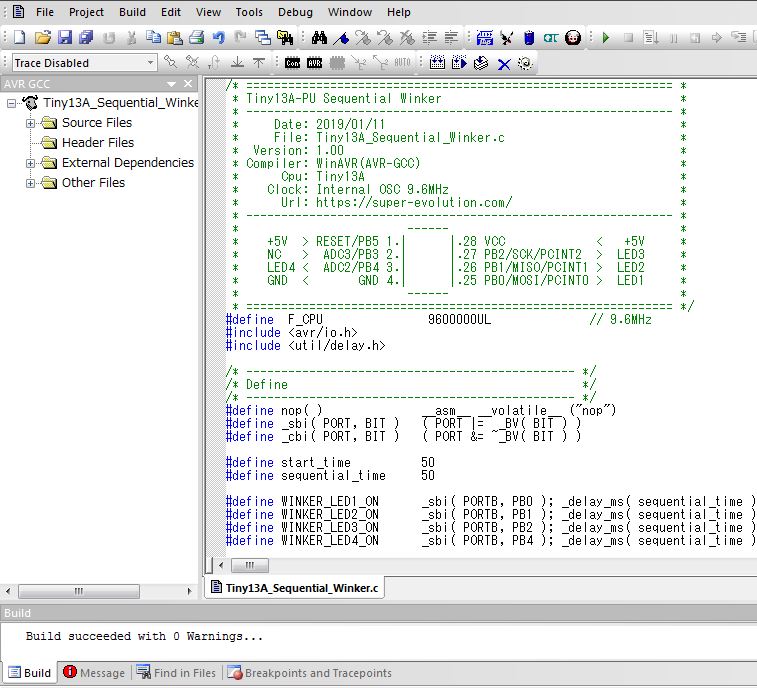
Task: Click the Open File folder icon
Action: (x=42, y=38)
